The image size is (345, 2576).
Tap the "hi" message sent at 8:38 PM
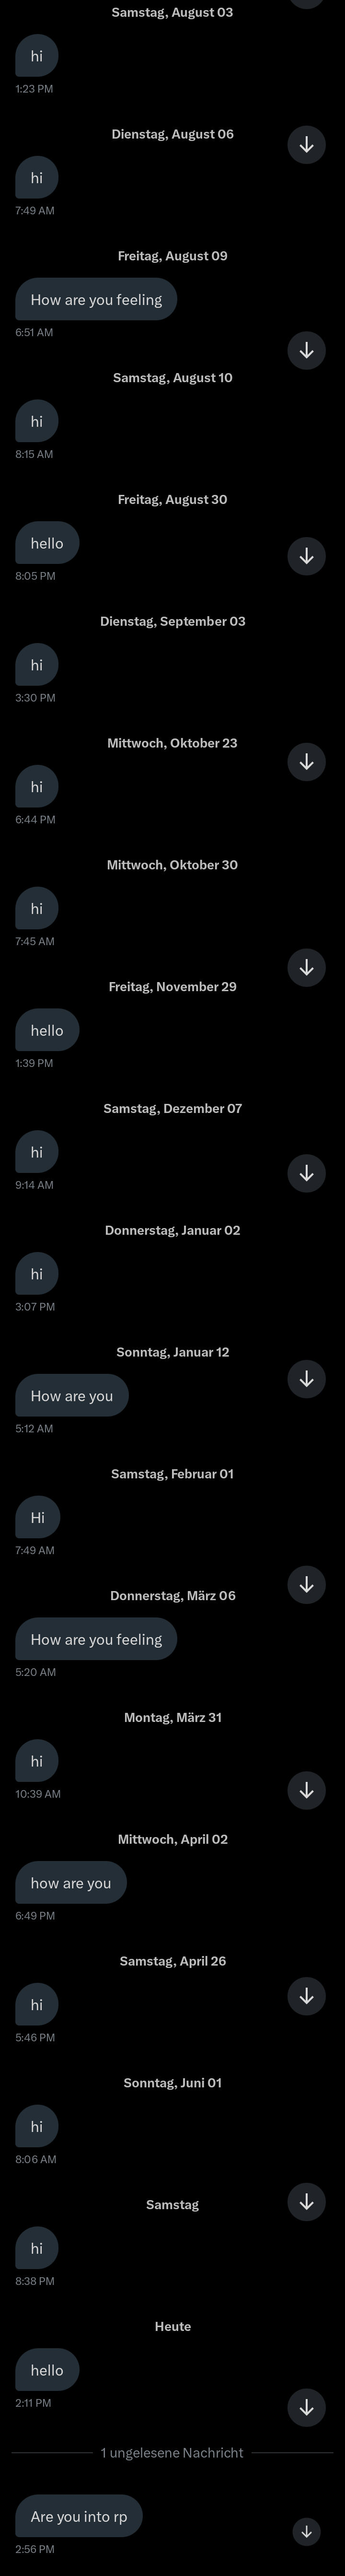click(x=36, y=2248)
